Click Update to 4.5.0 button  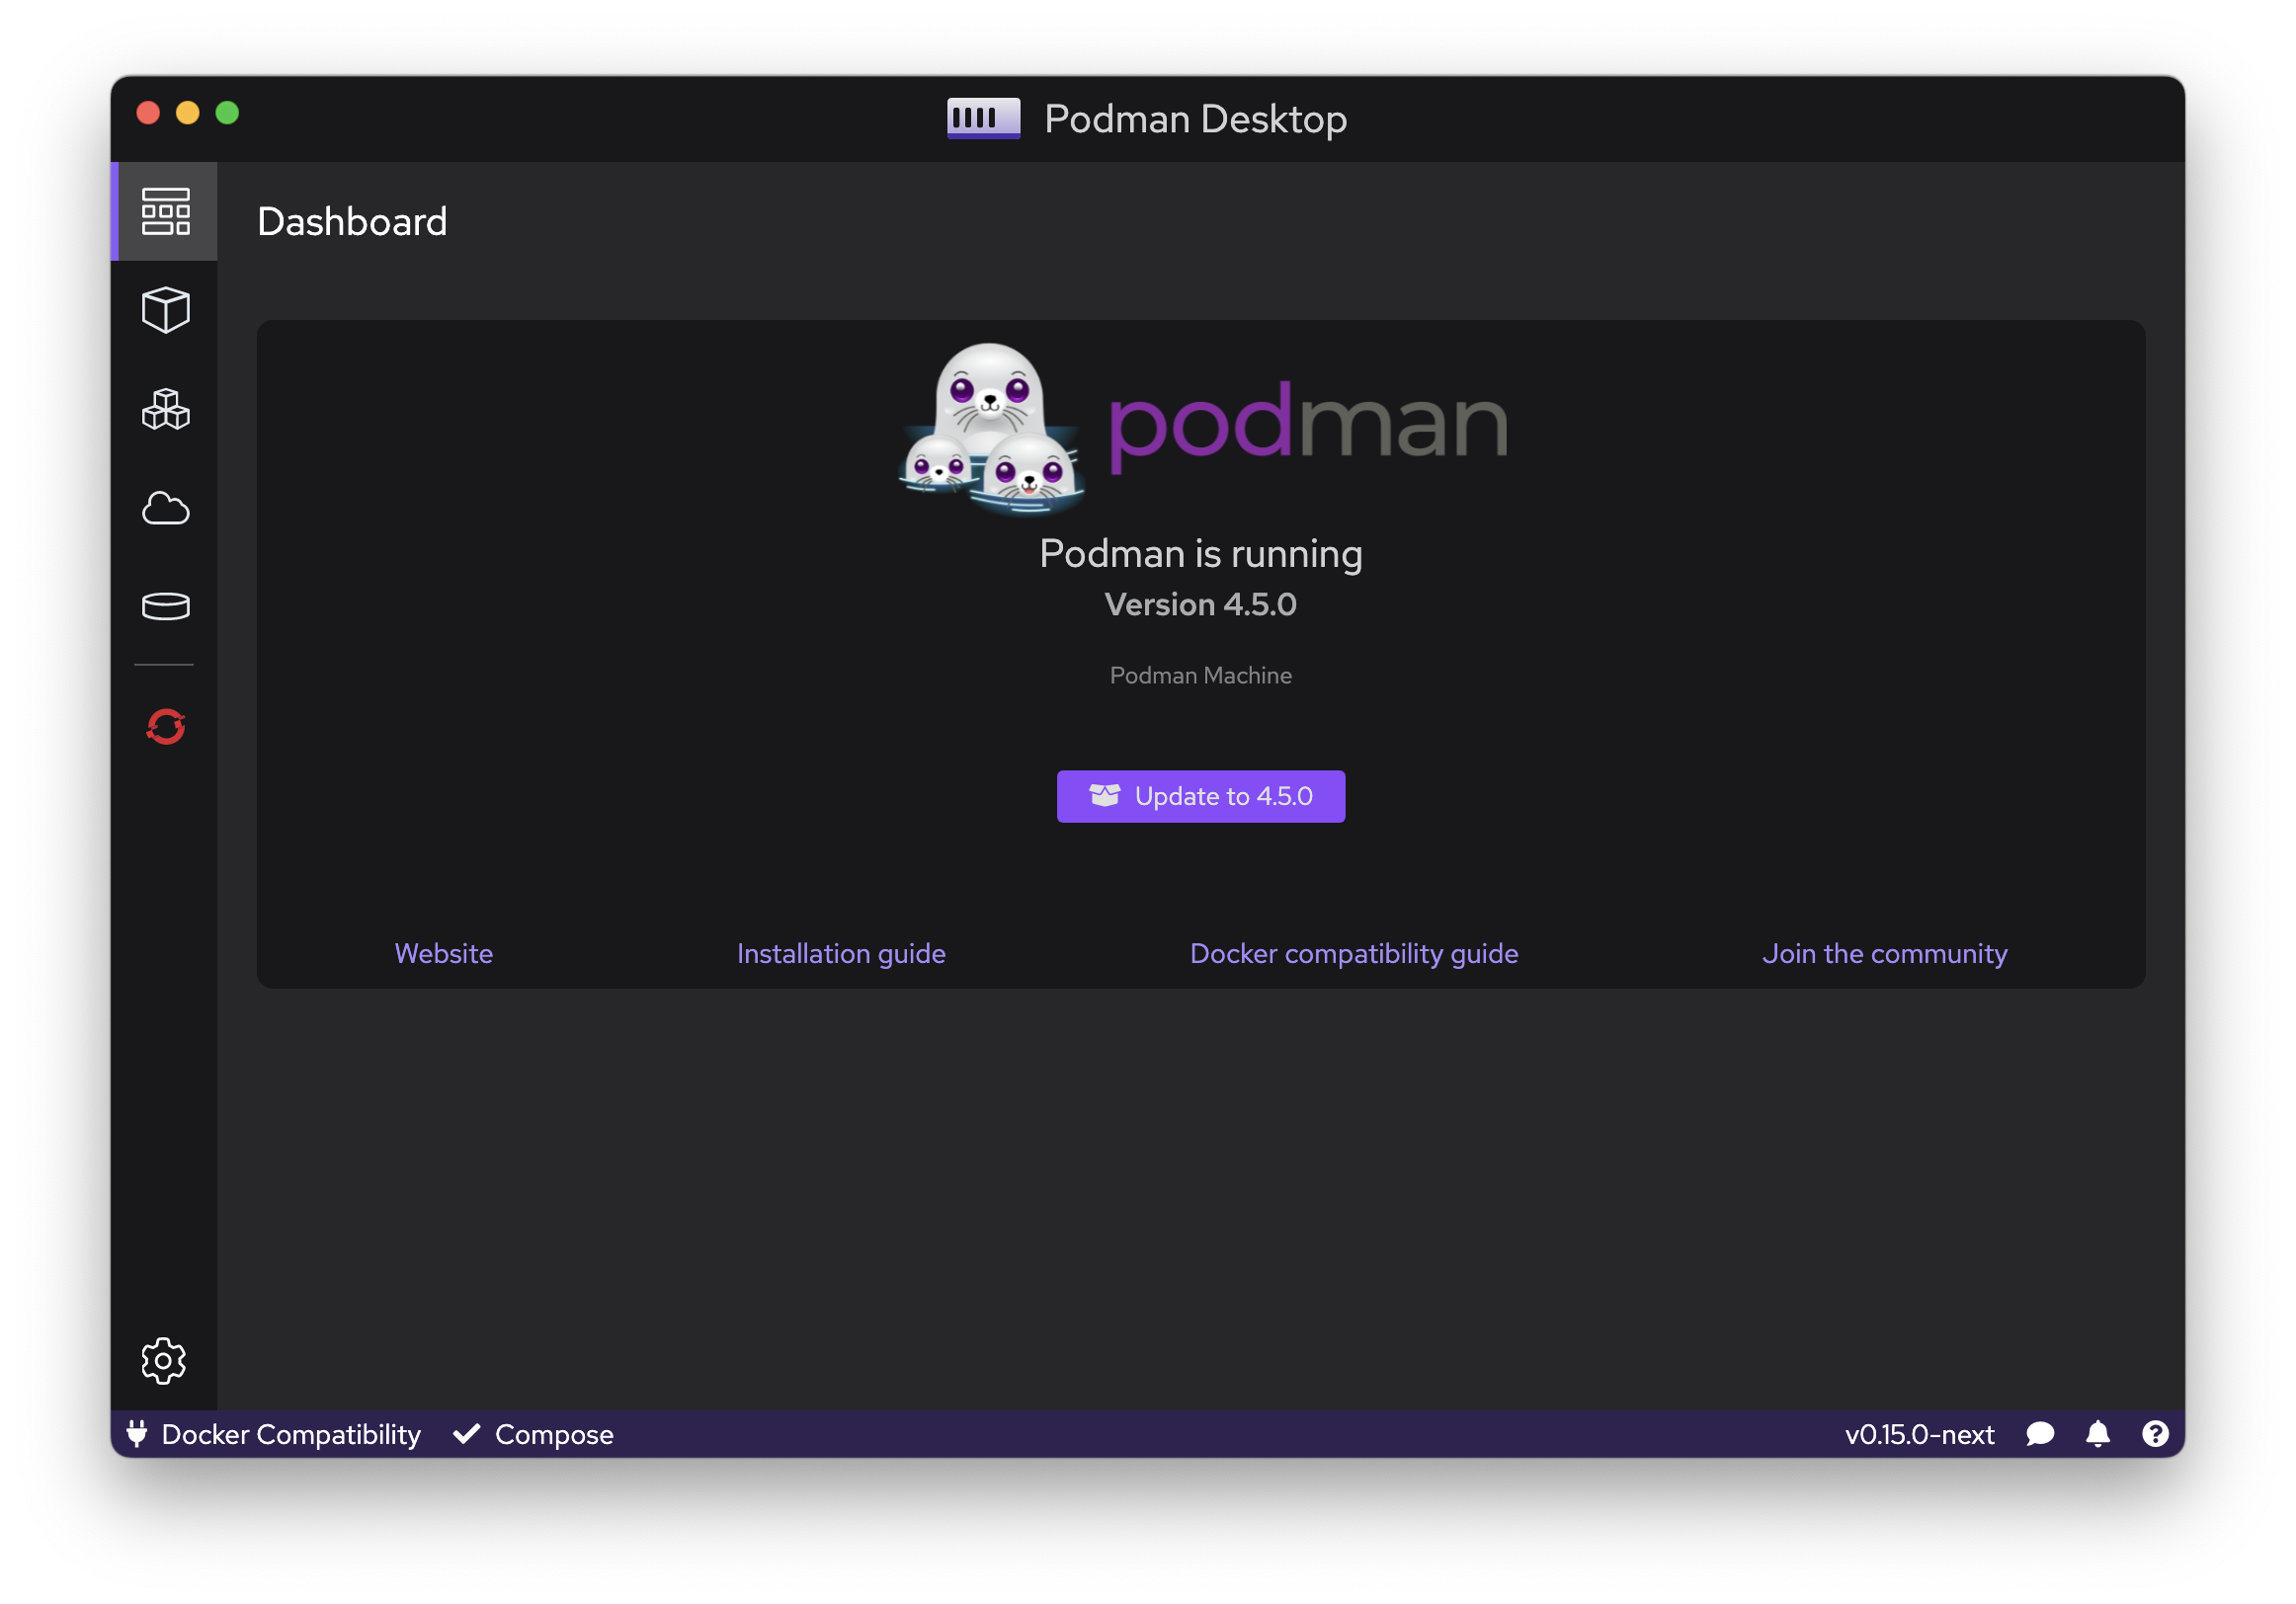[x=1200, y=796]
